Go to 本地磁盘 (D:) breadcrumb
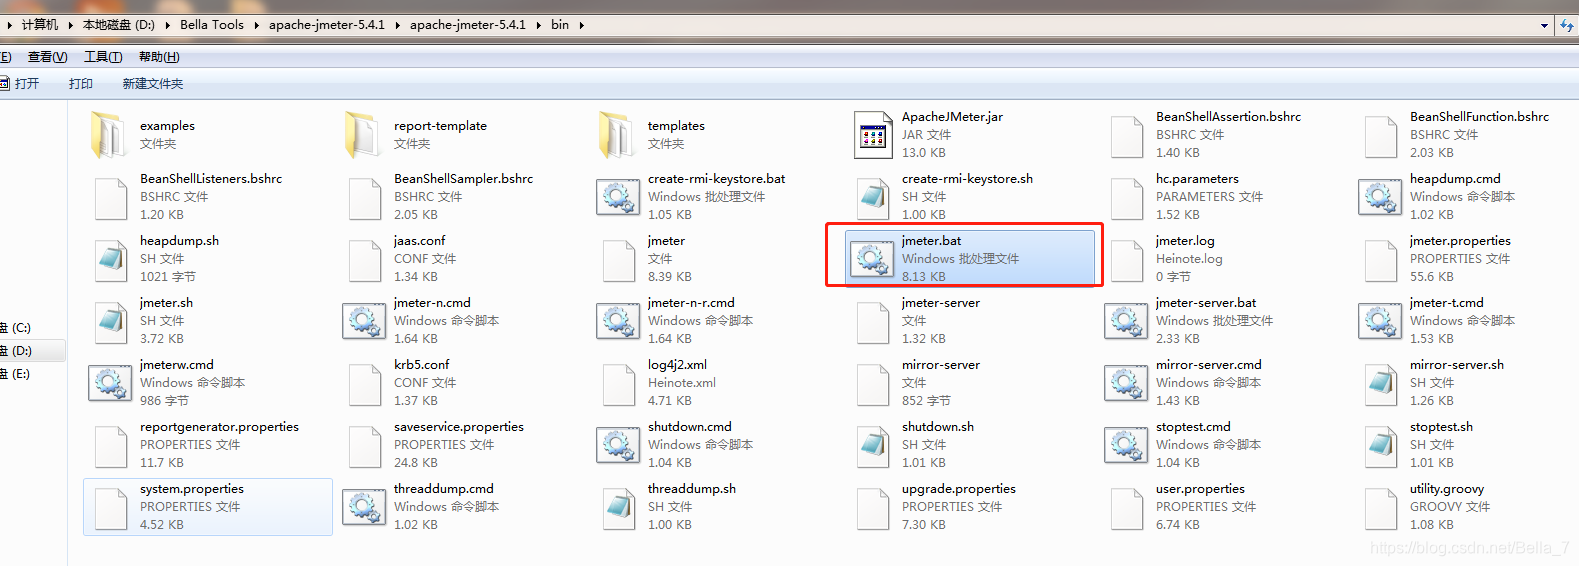This screenshot has width=1579, height=566. click(118, 25)
